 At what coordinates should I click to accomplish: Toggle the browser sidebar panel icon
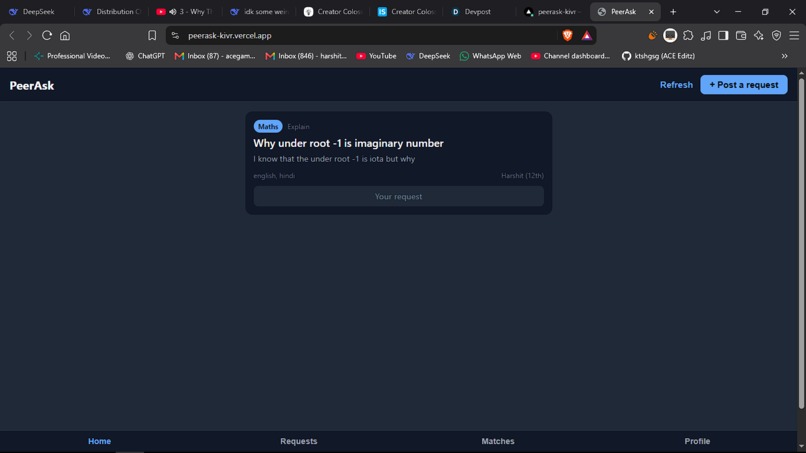(723, 35)
